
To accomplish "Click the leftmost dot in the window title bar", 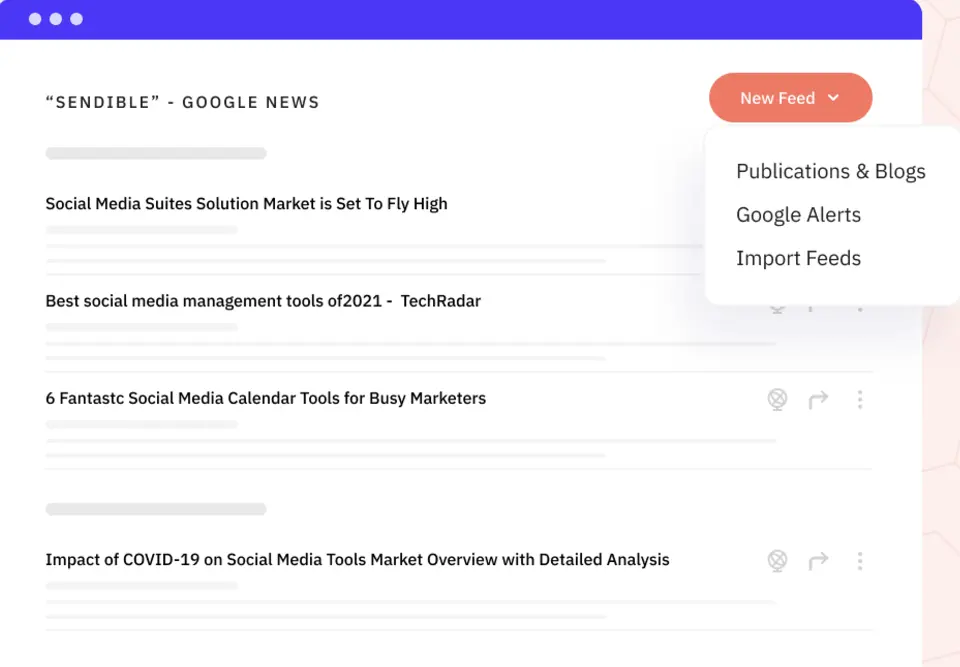I will coord(34,18).
